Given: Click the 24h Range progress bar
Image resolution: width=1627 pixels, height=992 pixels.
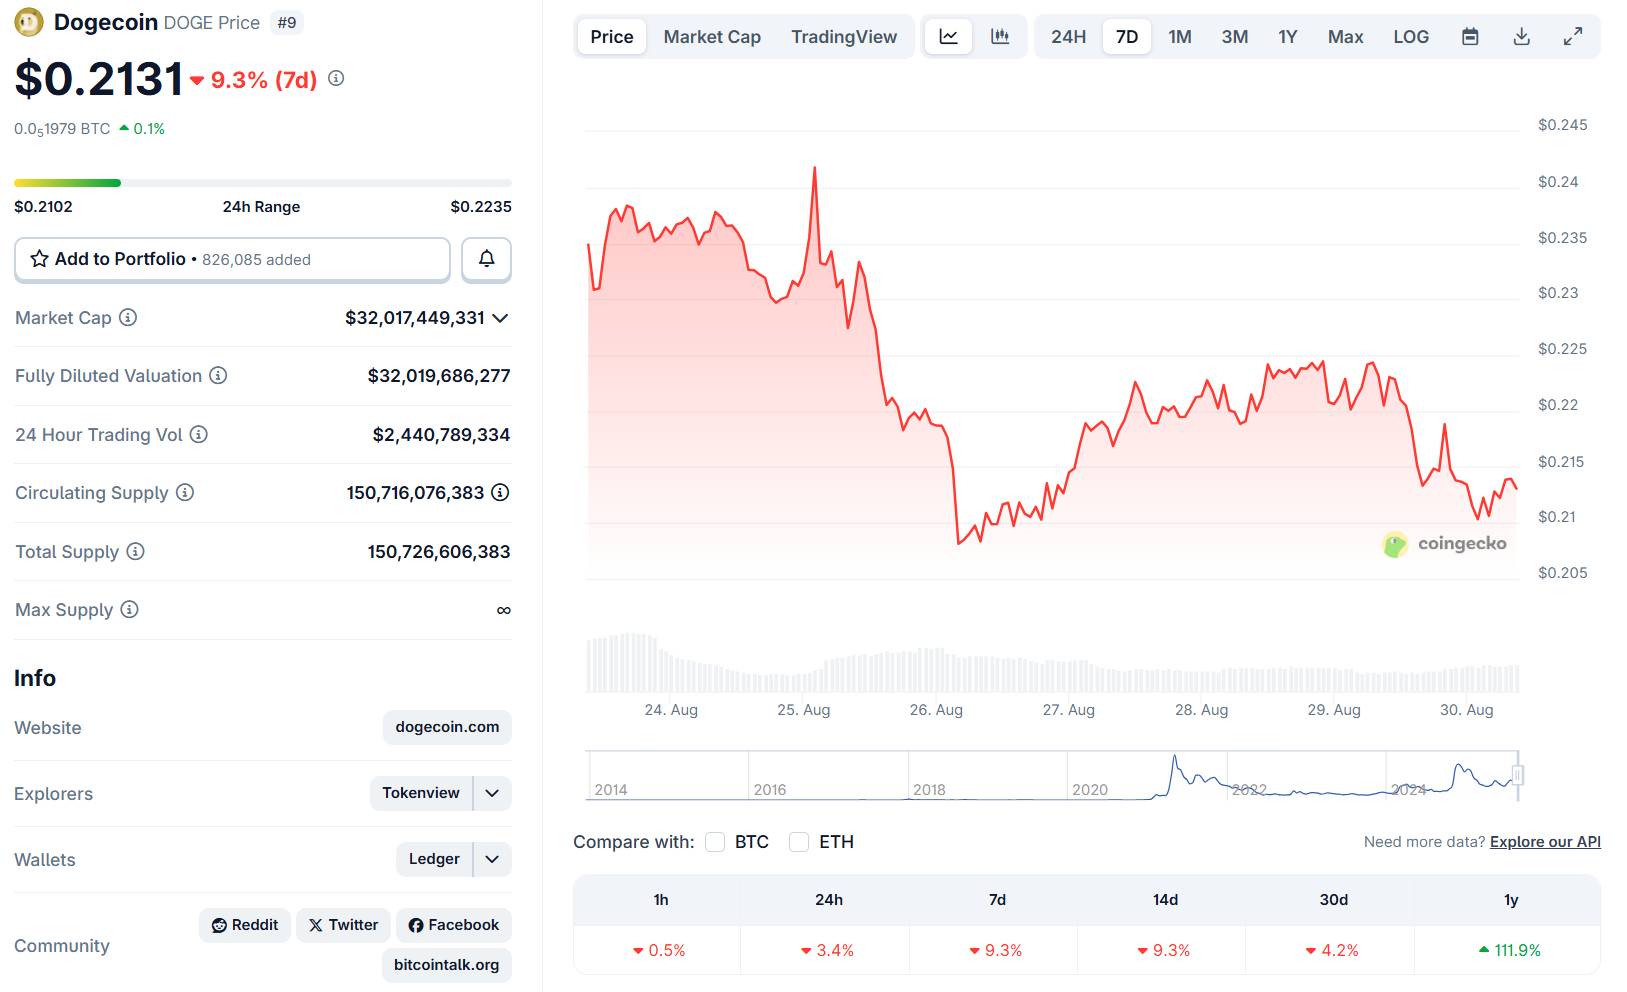Looking at the screenshot, I should [x=263, y=183].
